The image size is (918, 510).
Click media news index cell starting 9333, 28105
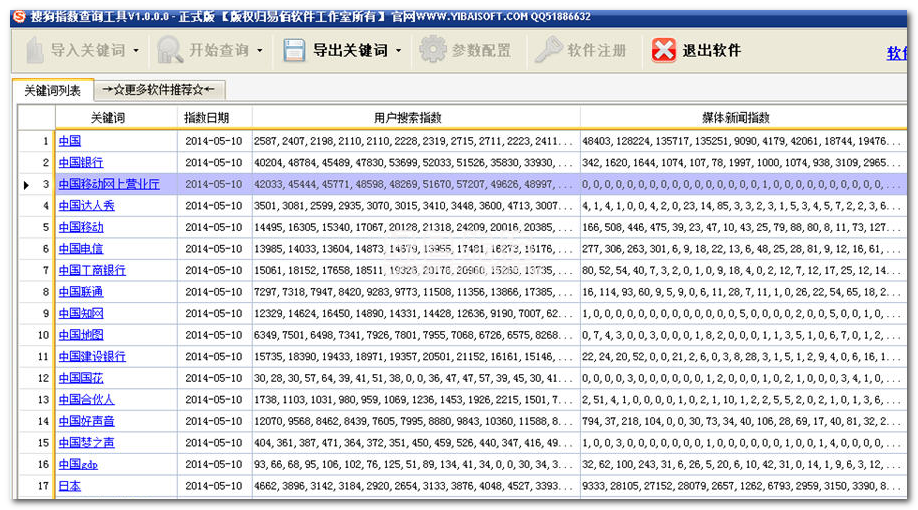click(x=744, y=486)
